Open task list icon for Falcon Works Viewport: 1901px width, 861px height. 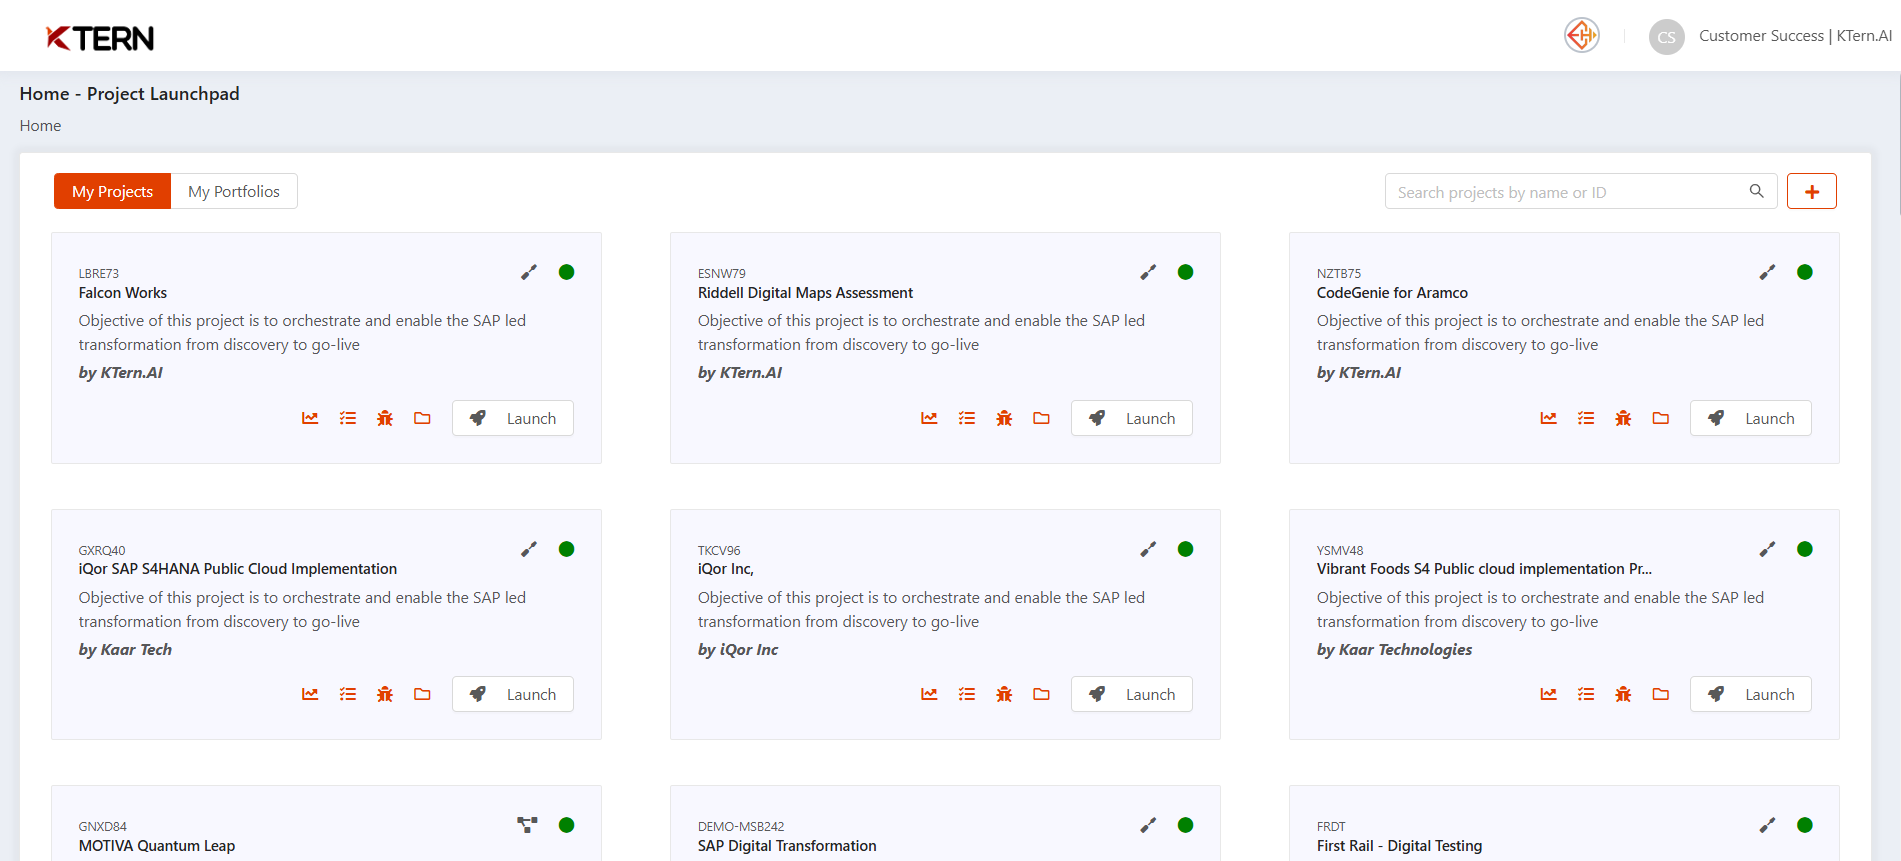pyautogui.click(x=348, y=418)
